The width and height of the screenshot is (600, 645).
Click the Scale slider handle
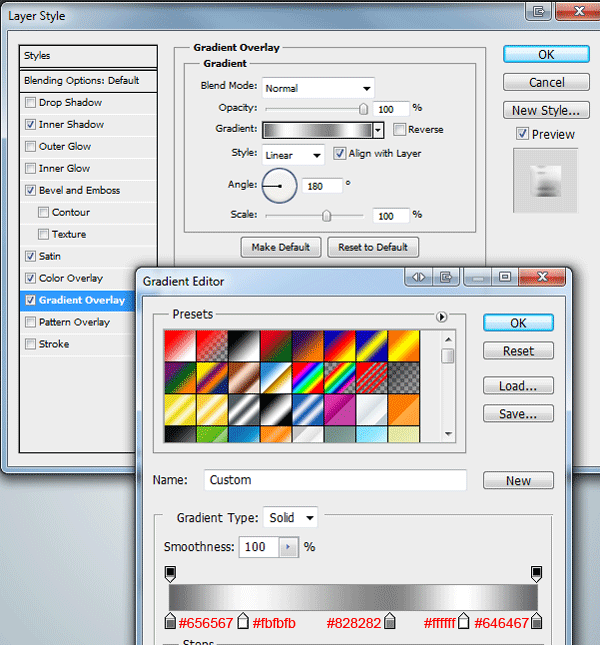(326, 216)
